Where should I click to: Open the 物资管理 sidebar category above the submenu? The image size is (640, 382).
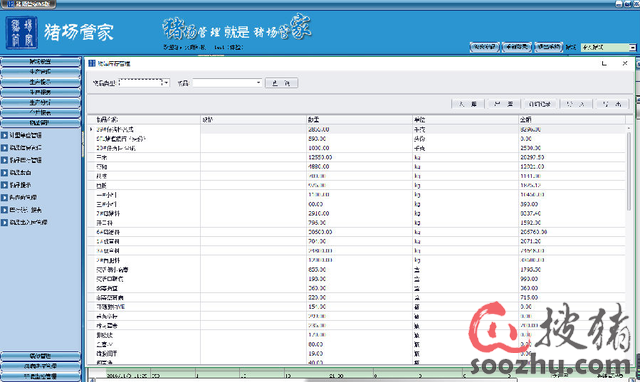pos(40,123)
